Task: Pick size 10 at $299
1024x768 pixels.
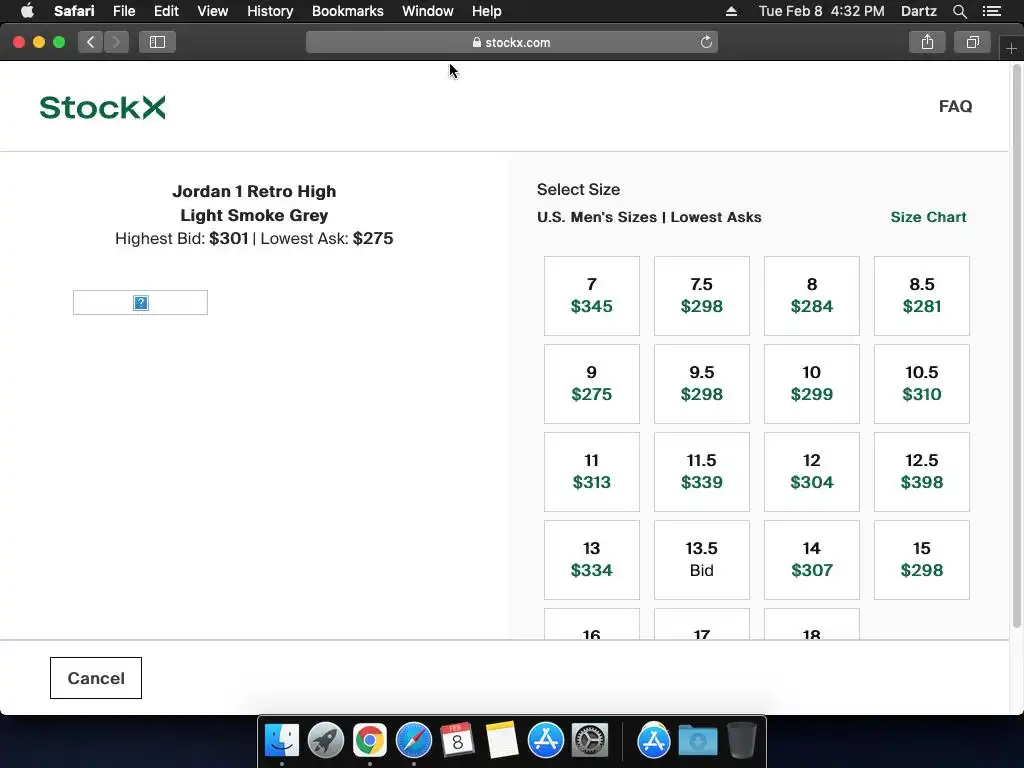Action: pyautogui.click(x=812, y=384)
